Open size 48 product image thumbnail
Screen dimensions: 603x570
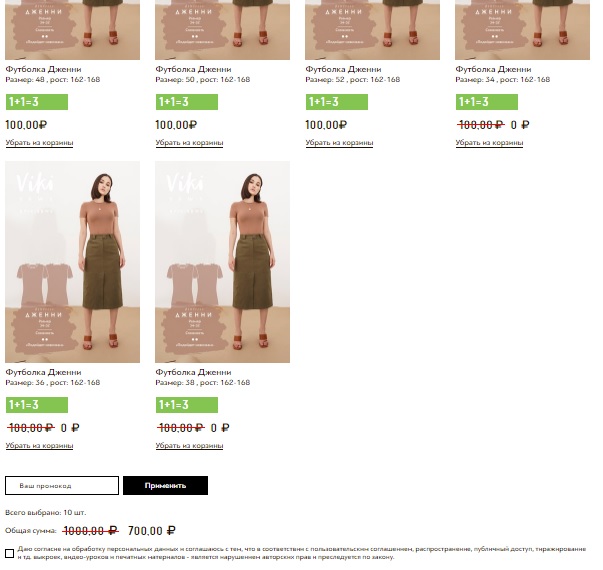coord(72,30)
